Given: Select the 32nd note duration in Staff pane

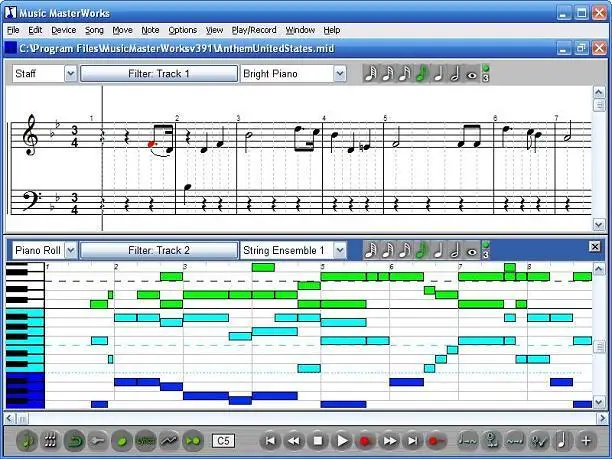Looking at the screenshot, I should (387, 73).
